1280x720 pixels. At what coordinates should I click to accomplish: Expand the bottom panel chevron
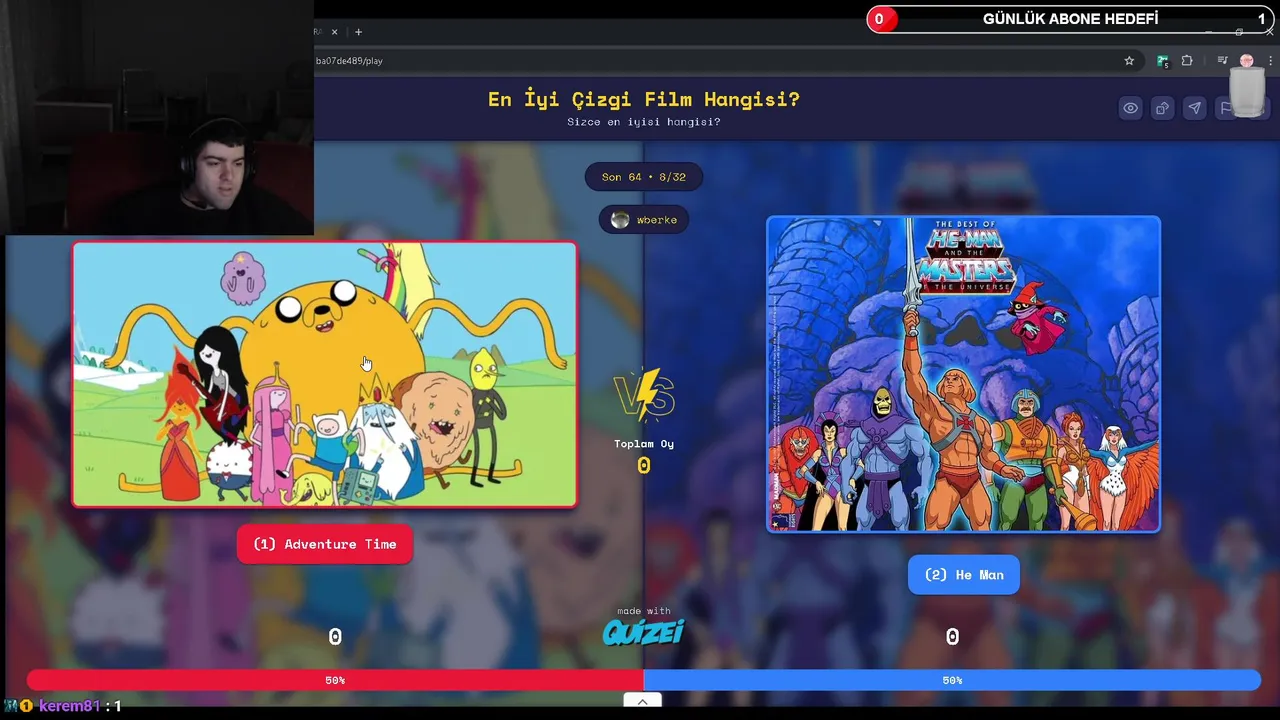coord(643,701)
